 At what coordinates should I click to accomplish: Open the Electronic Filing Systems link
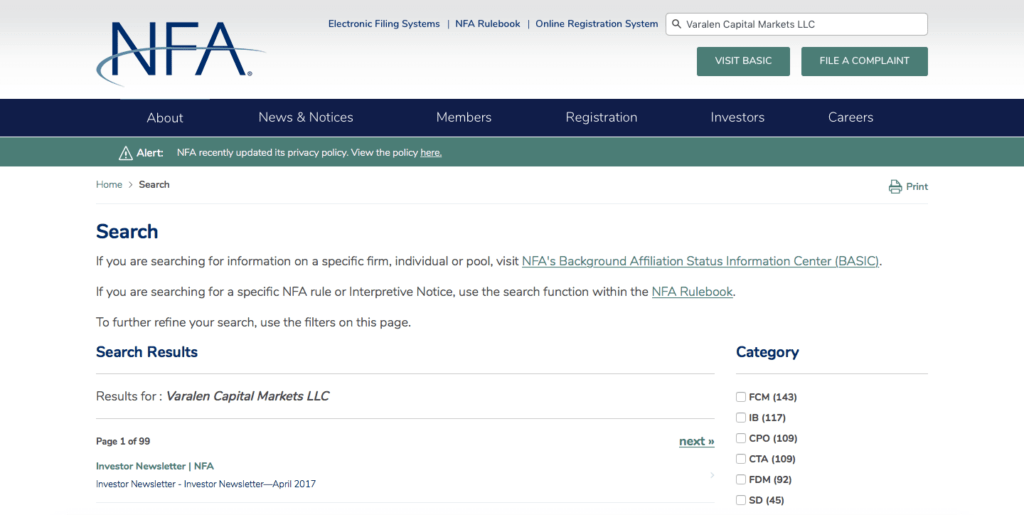coord(383,24)
